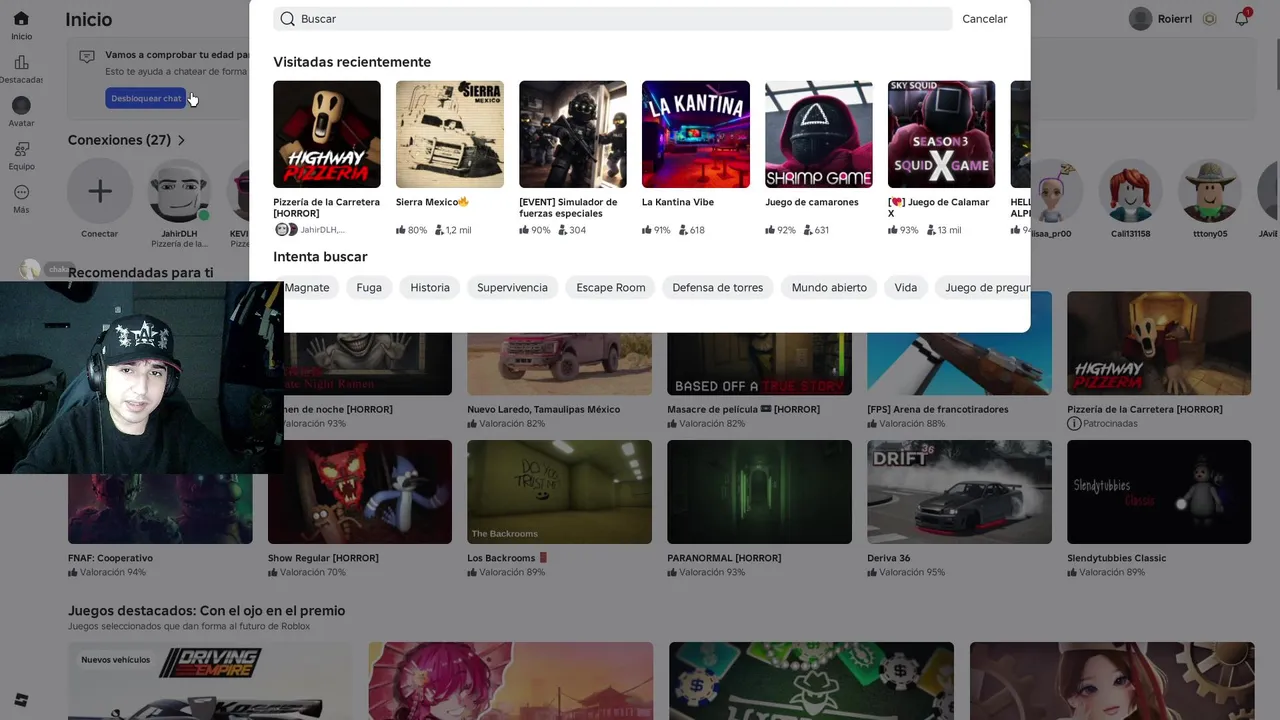Click the Patrocinadas info icon
Screen dimensions: 1280x720
pyautogui.click(x=1074, y=424)
